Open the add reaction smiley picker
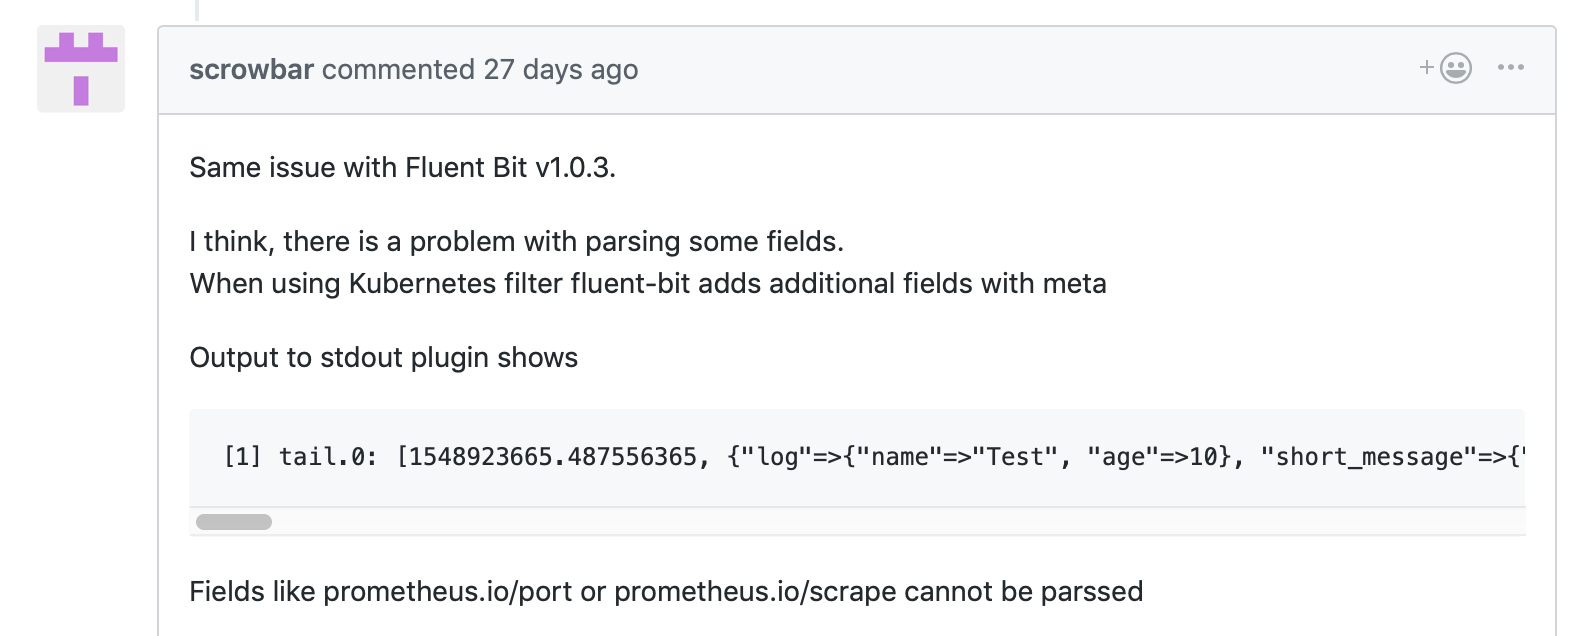The height and width of the screenshot is (636, 1594). pos(1446,68)
